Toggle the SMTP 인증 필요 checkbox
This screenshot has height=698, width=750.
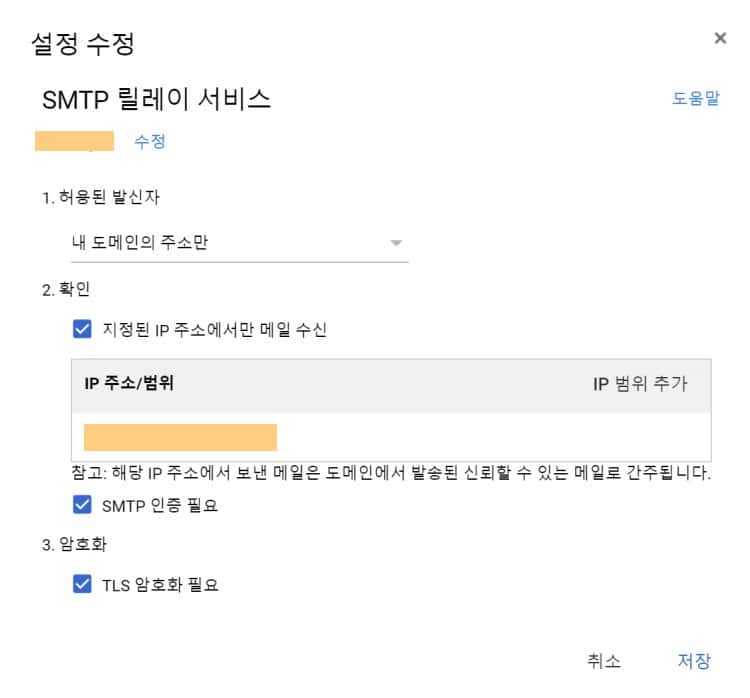83,505
